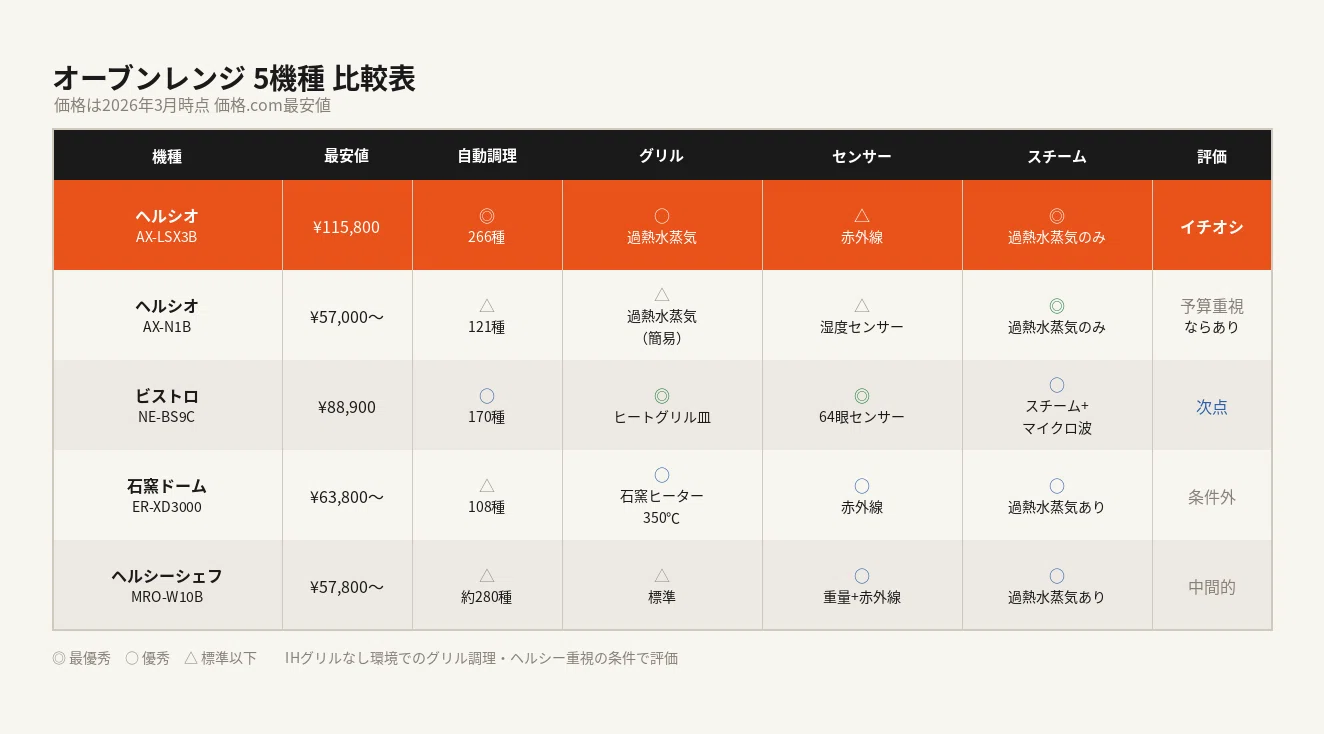
Task: Select the スチーム column header
Action: pyautogui.click(x=1057, y=156)
